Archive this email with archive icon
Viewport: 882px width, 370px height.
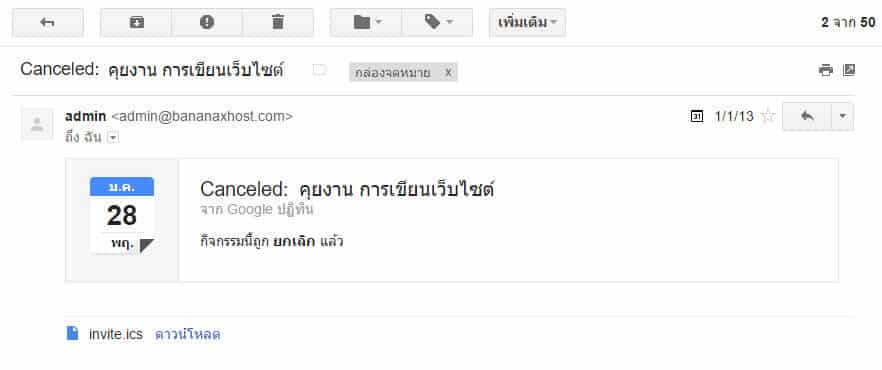136,22
